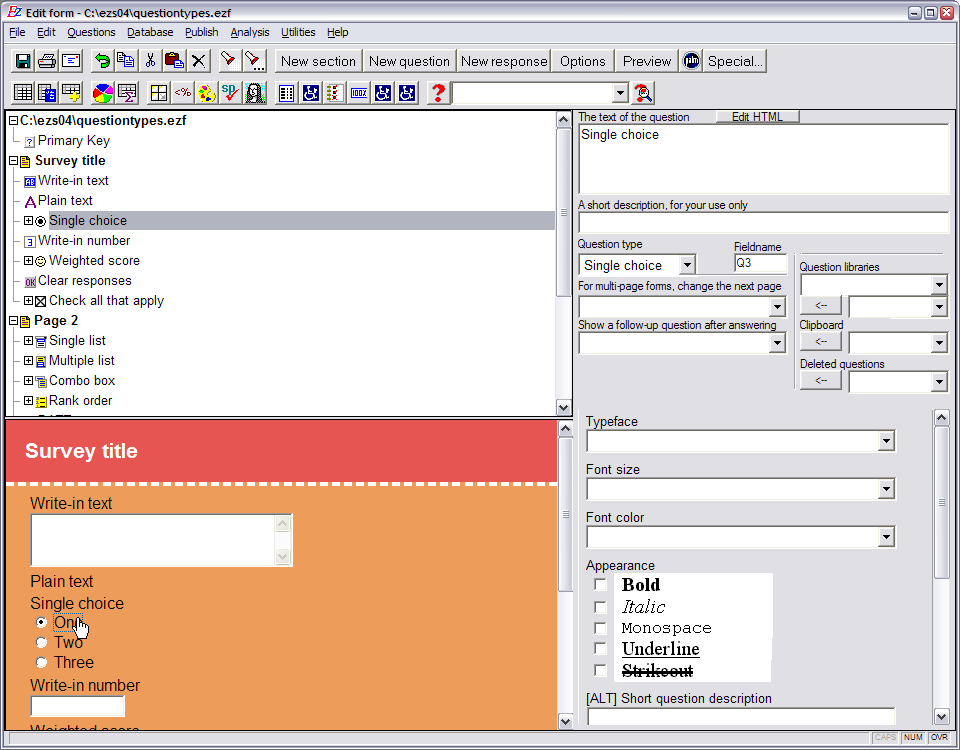Click the pie chart analysis icon
The height and width of the screenshot is (750, 960).
click(x=102, y=93)
